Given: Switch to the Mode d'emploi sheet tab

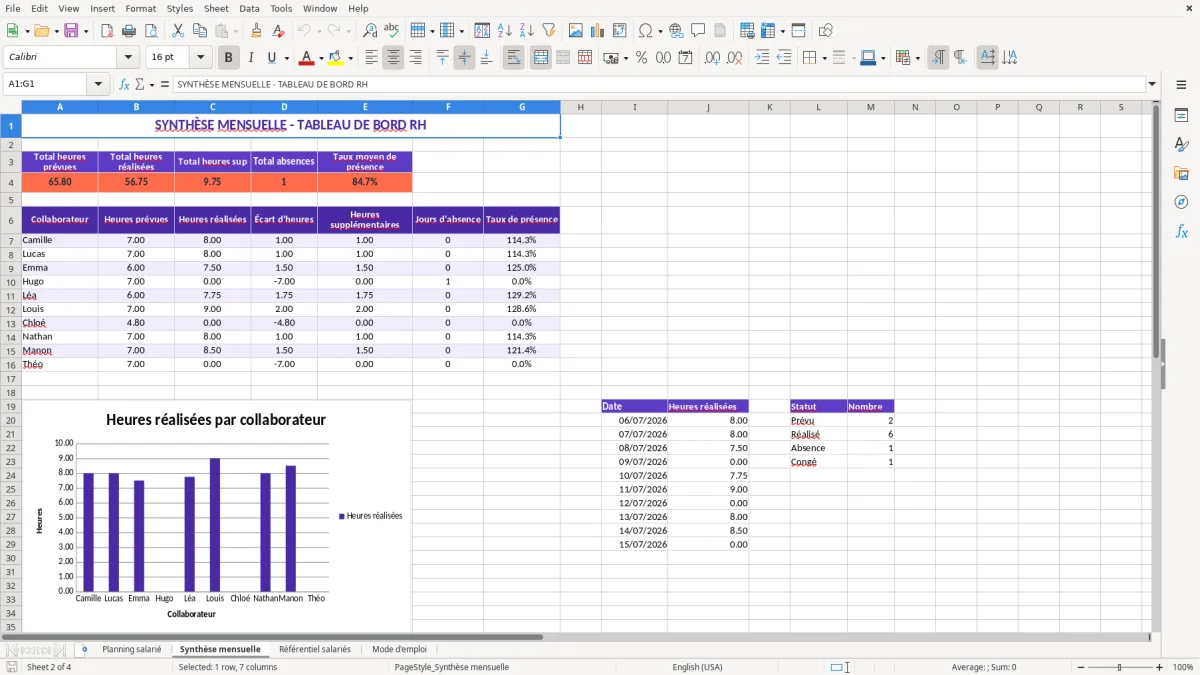Looking at the screenshot, I should point(399,649).
